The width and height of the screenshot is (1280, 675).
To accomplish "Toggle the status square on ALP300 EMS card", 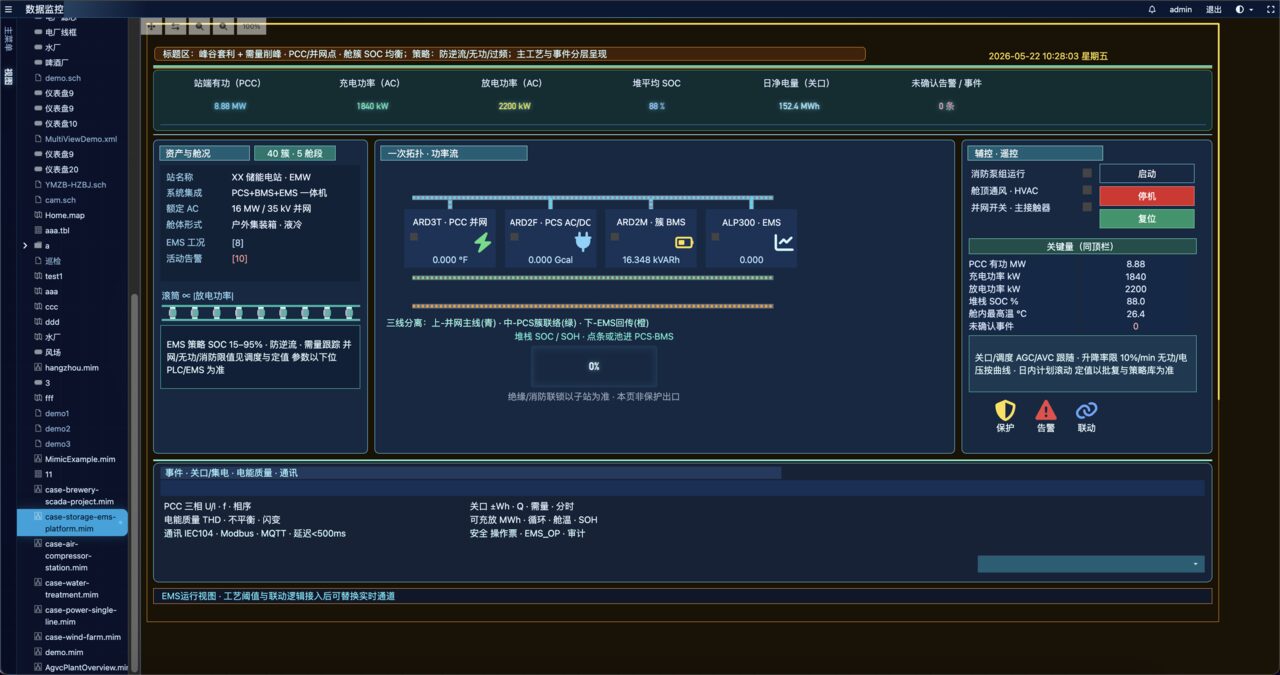I will [715, 237].
